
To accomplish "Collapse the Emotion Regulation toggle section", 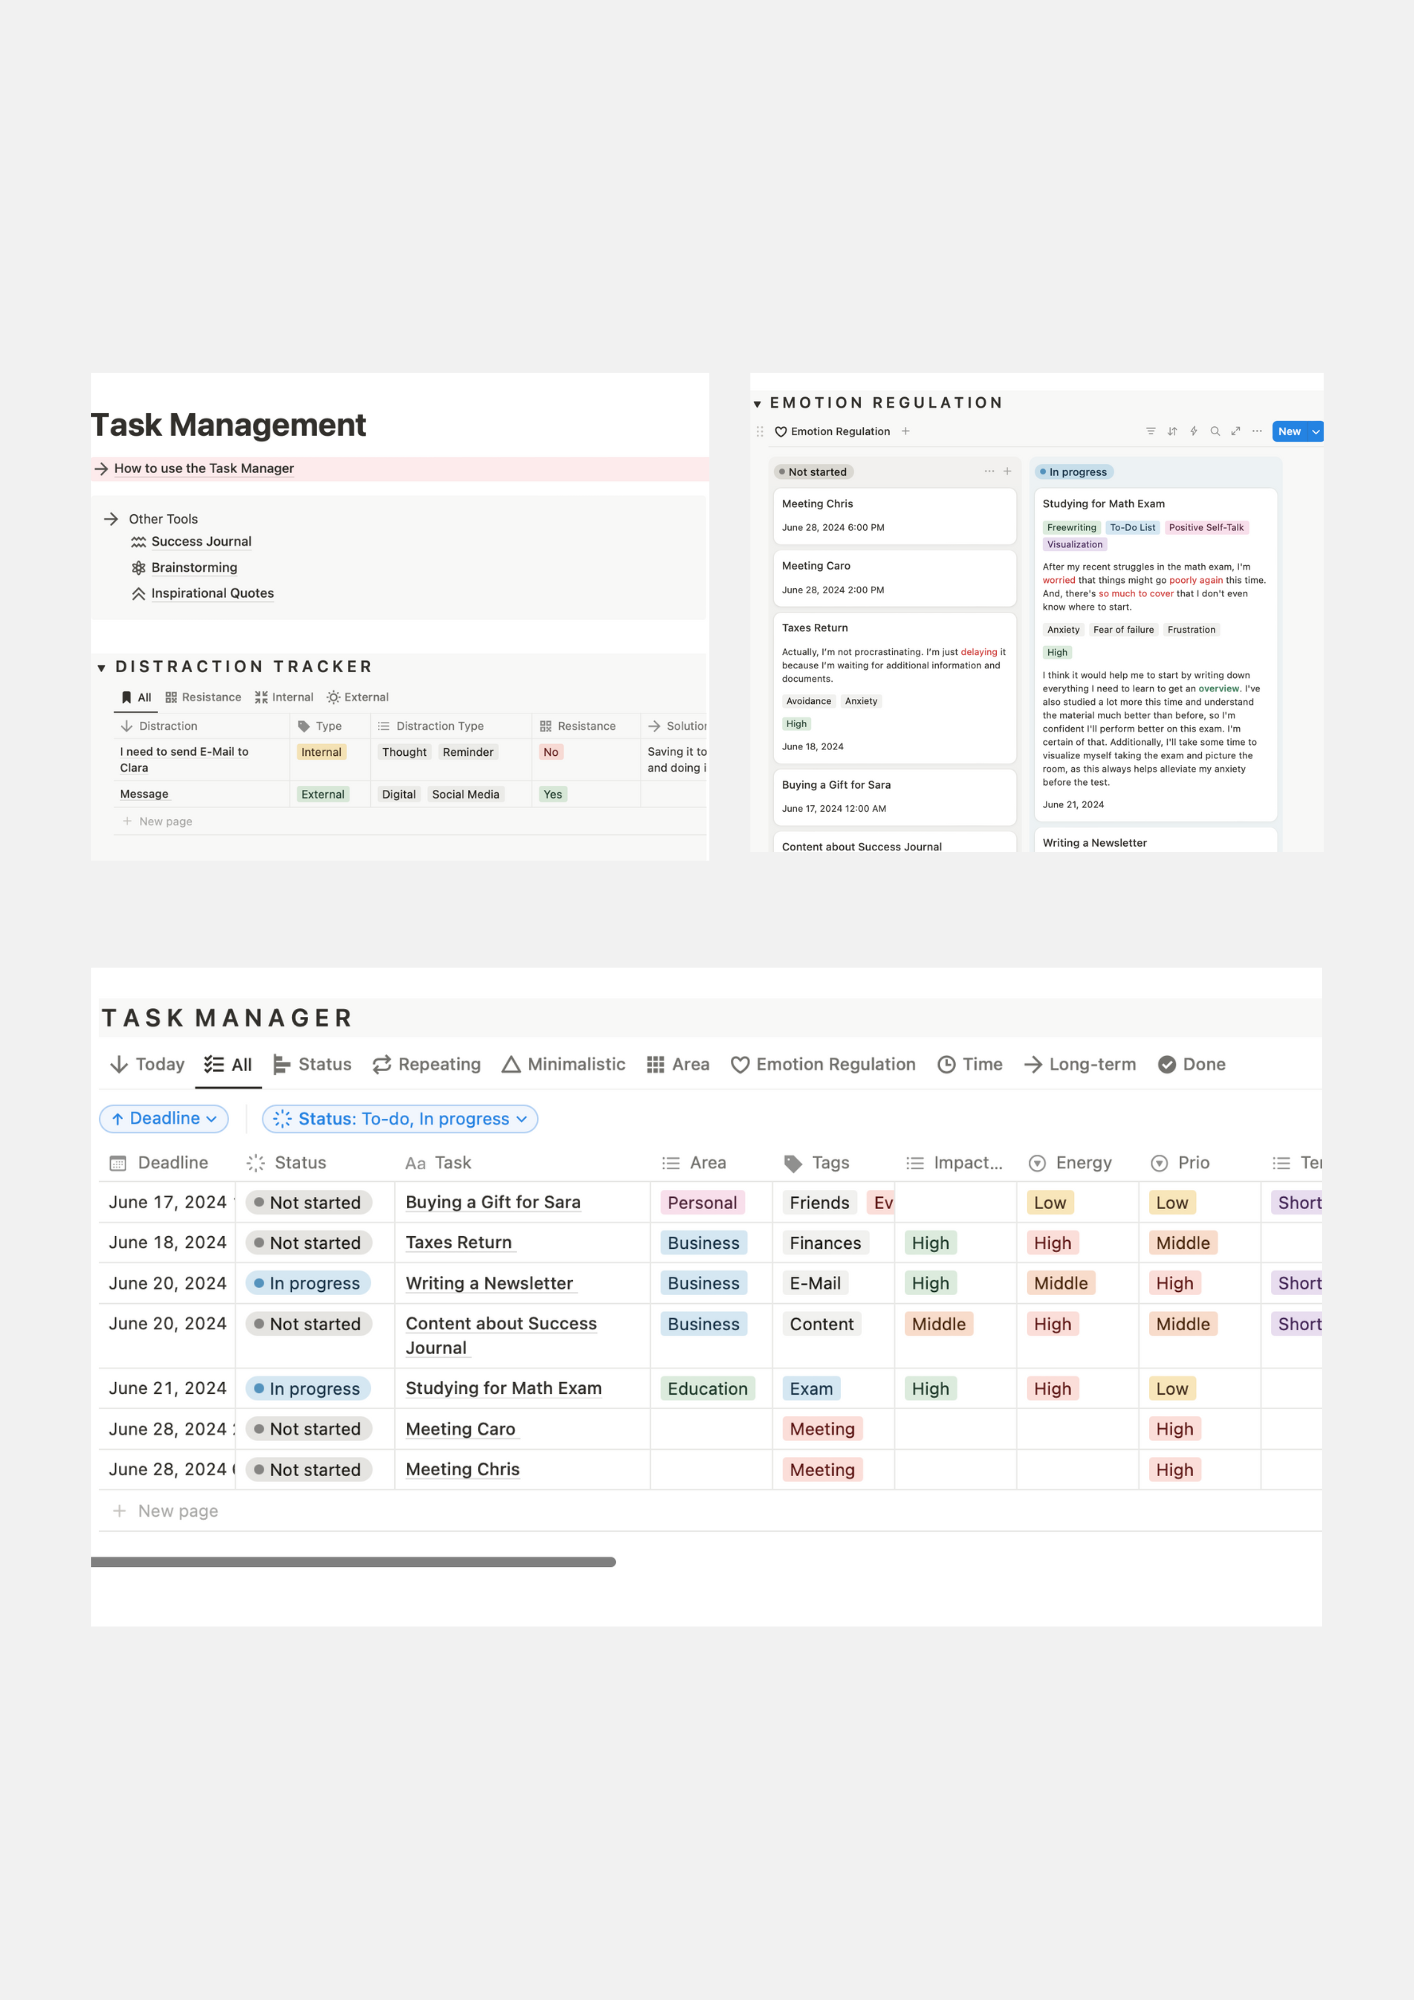I will click(758, 404).
